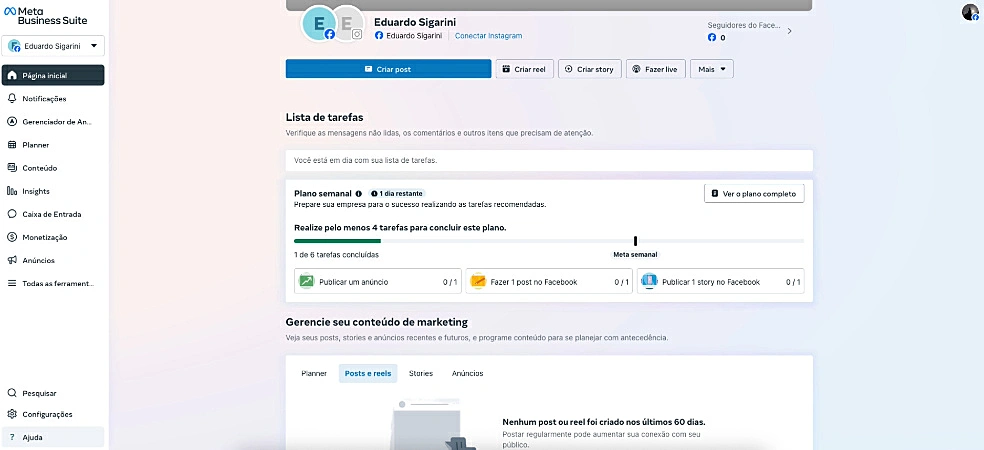Open the Publicar 1 story no Facebook task
Image resolution: width=984 pixels, height=450 pixels.
720,282
